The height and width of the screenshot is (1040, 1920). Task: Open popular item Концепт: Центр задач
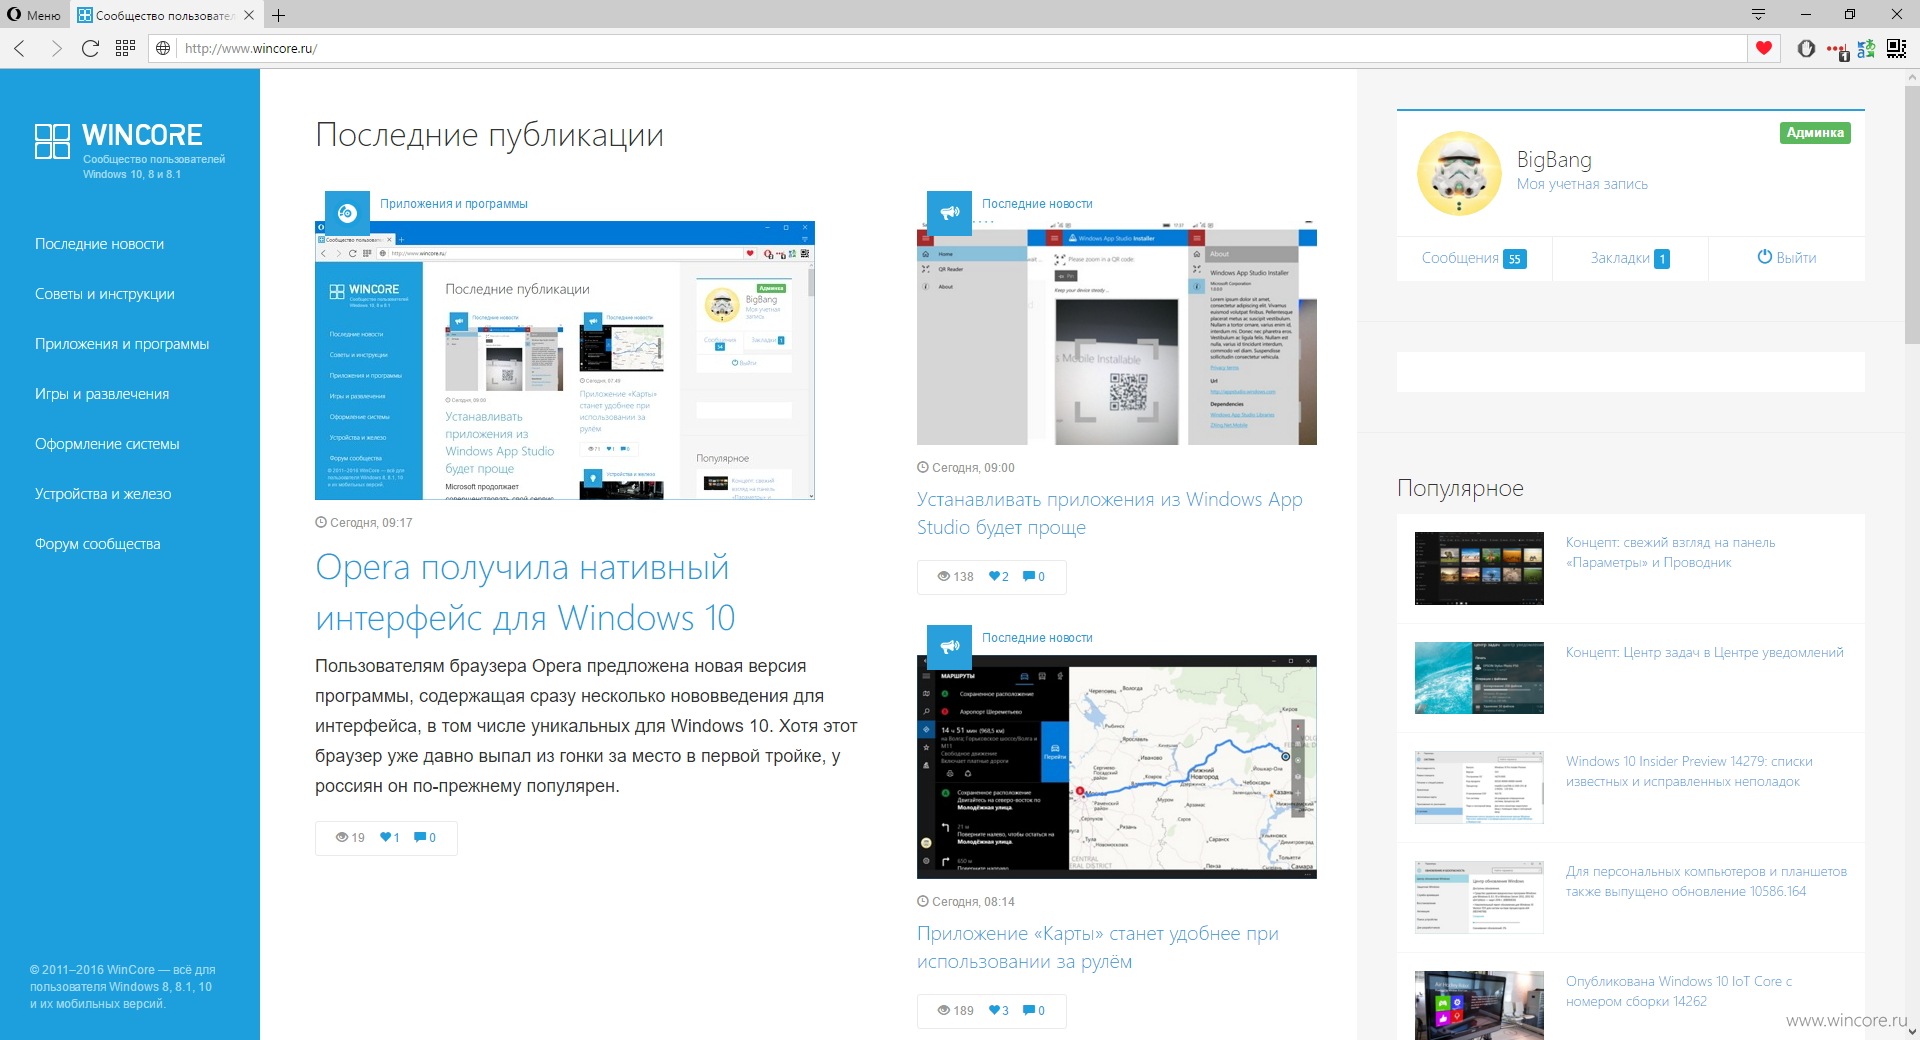1705,653
